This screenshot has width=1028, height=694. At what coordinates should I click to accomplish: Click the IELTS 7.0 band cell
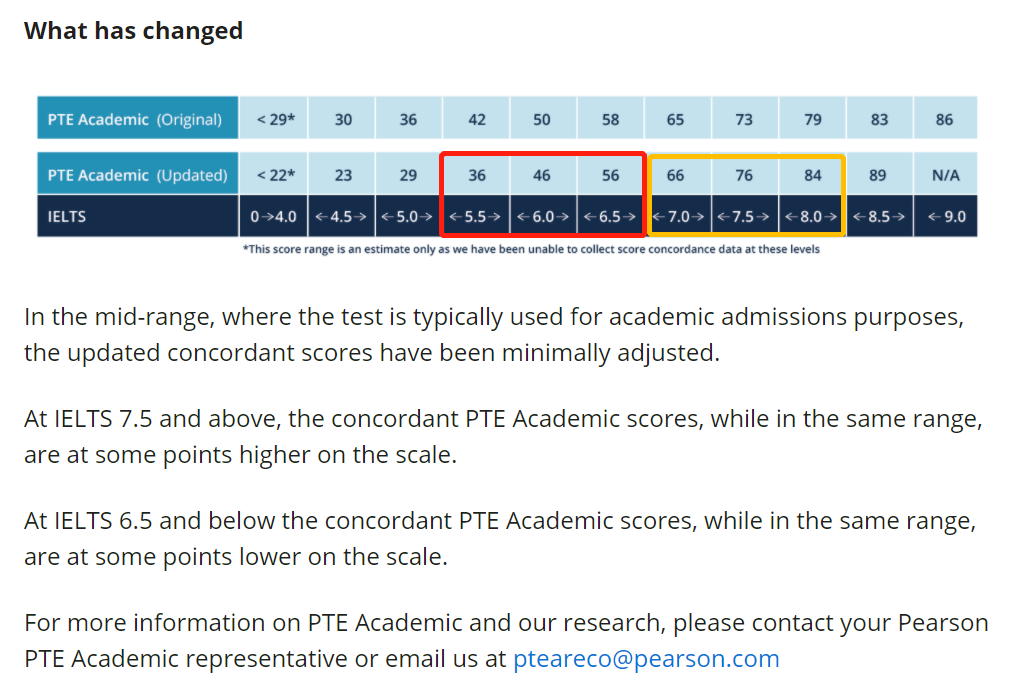click(678, 216)
